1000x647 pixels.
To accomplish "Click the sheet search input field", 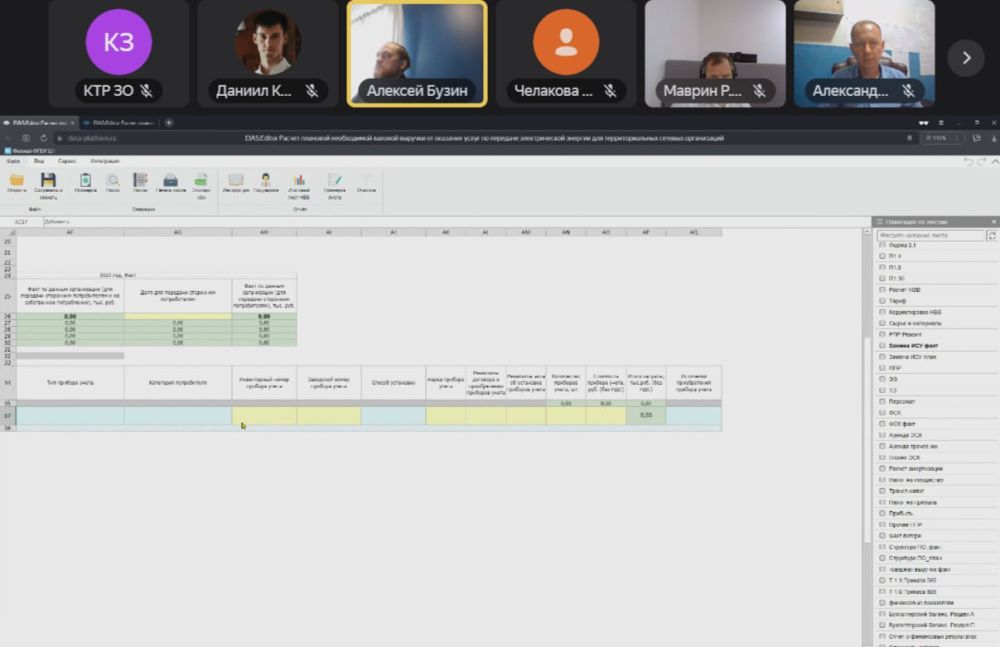I will pos(930,236).
